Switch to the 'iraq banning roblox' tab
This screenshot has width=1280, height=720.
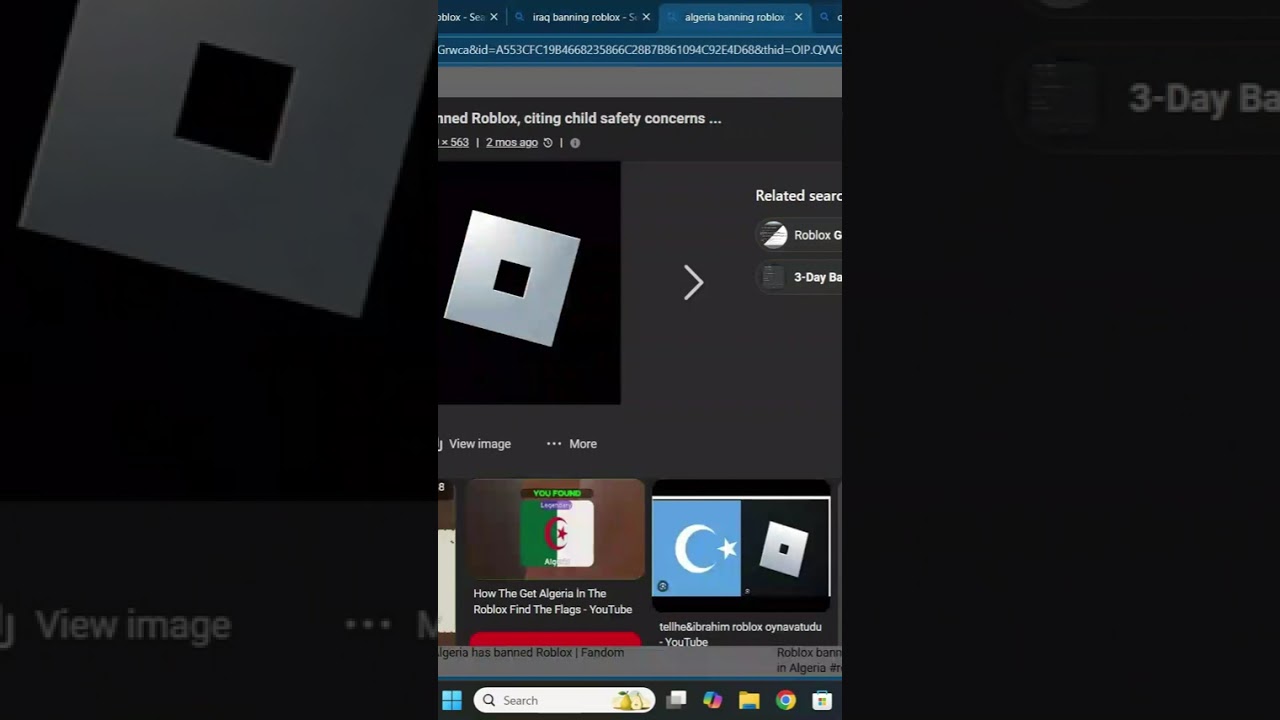(584, 17)
